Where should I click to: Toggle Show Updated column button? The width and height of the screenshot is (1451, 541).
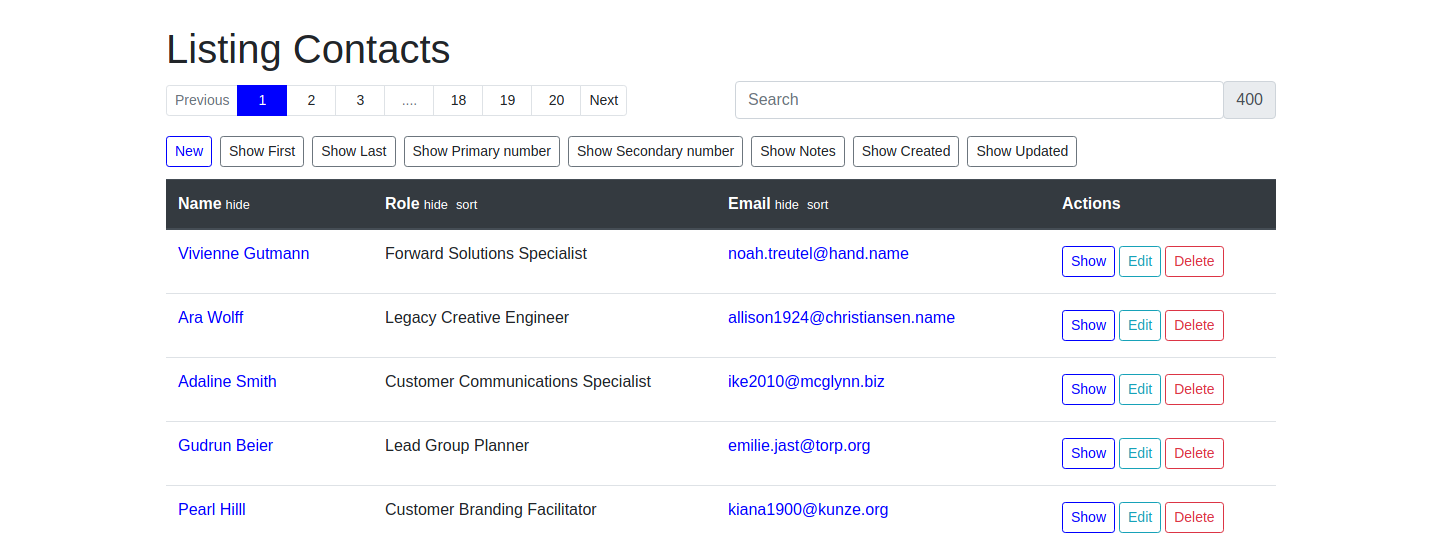1021,151
